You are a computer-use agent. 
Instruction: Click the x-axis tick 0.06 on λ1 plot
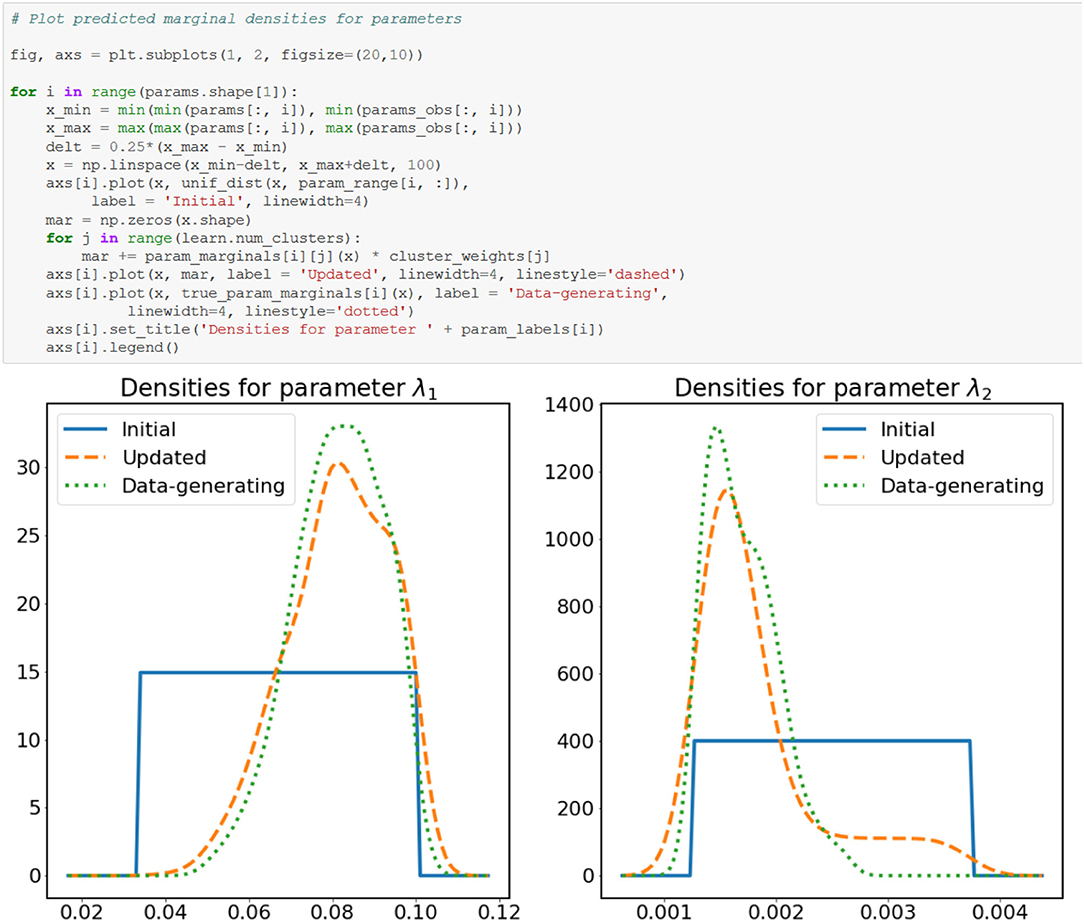pyautogui.click(x=249, y=912)
